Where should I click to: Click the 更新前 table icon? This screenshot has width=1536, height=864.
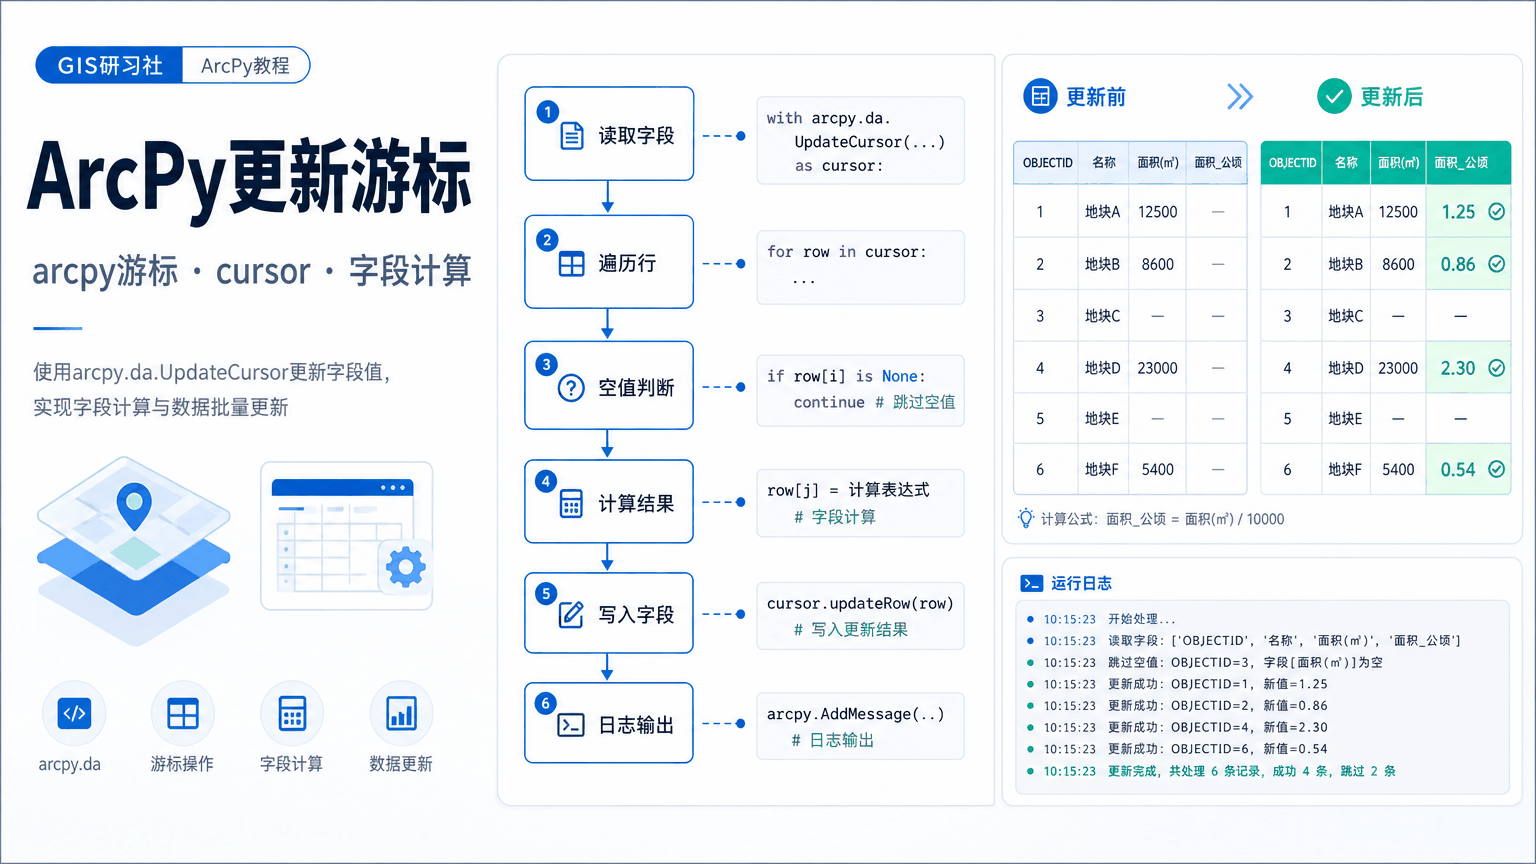click(1040, 97)
